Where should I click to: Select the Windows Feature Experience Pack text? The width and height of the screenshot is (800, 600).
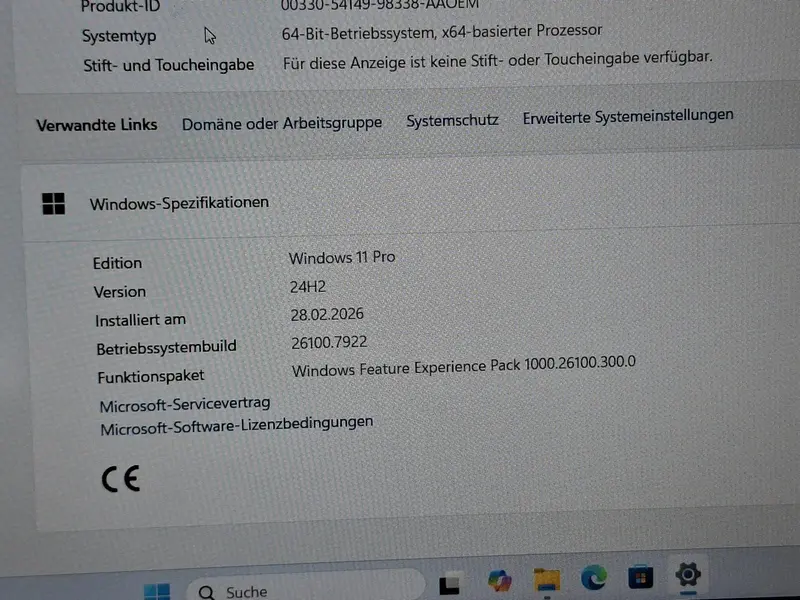[464, 366]
